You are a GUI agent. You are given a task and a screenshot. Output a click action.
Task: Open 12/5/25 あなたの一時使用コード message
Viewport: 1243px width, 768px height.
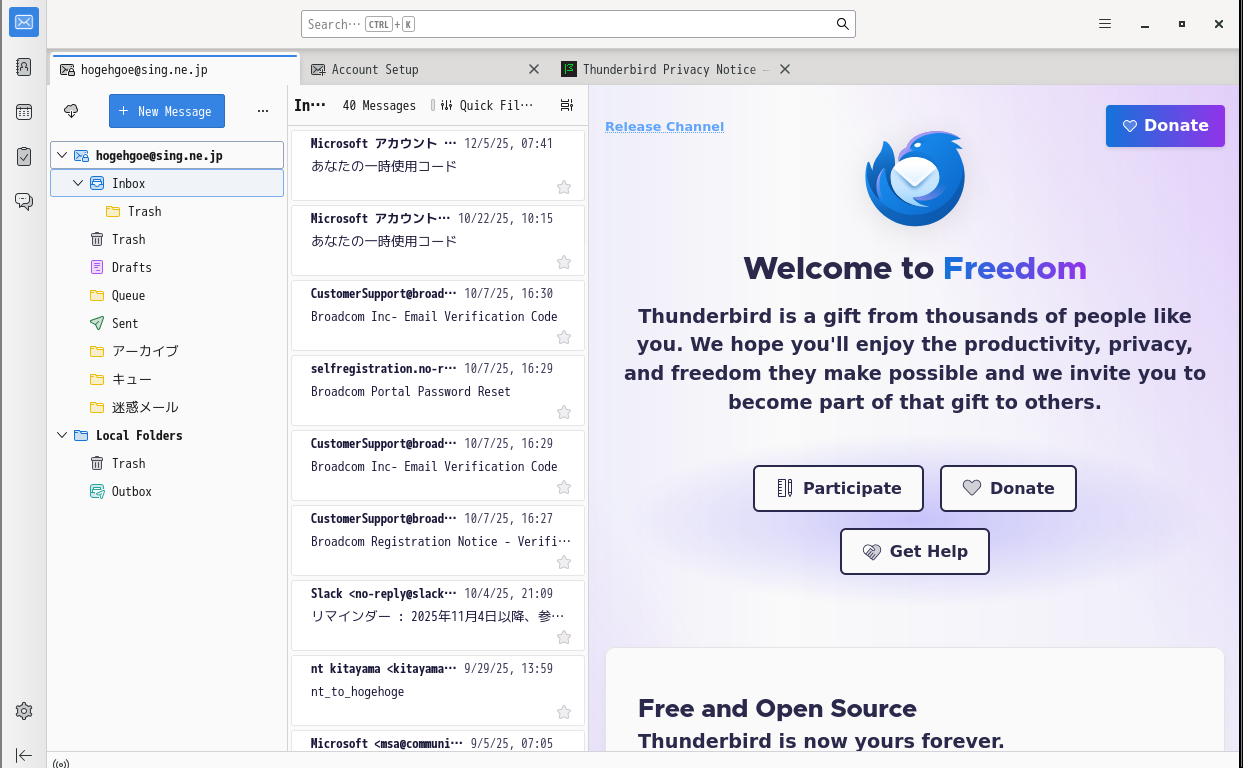point(438,165)
